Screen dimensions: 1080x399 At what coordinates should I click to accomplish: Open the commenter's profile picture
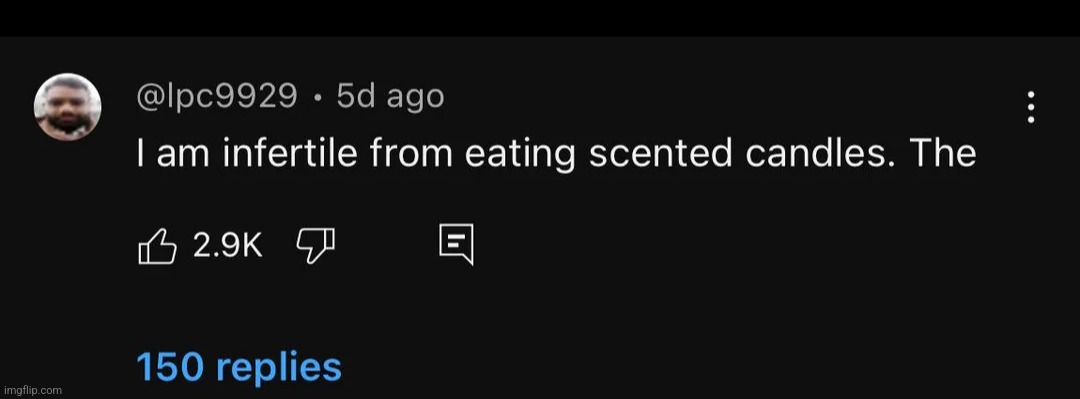tap(68, 107)
